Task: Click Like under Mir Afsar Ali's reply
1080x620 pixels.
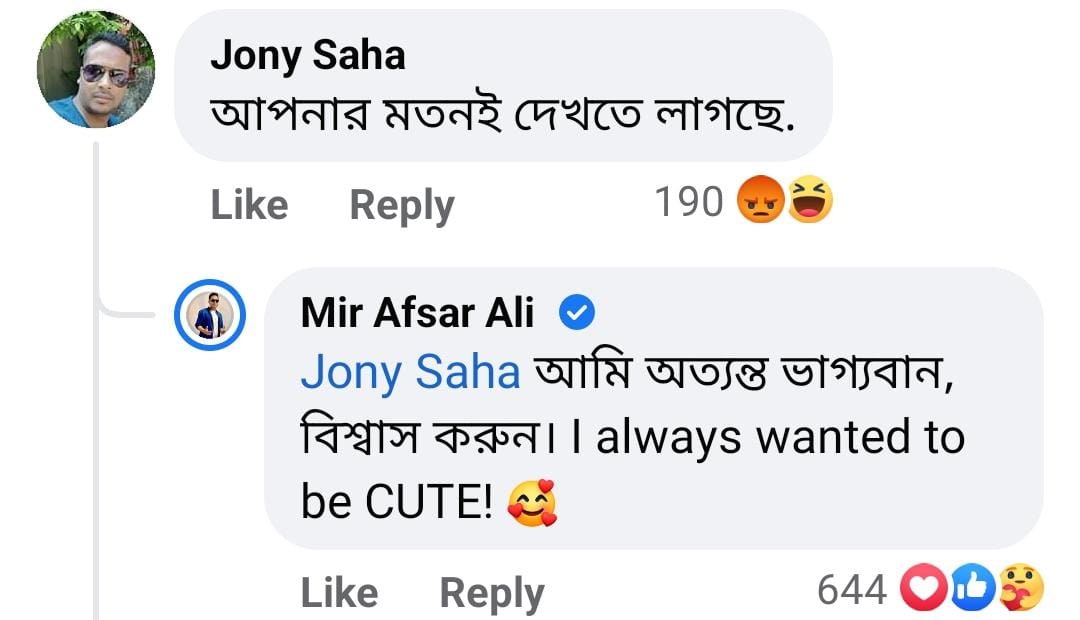Action: (x=339, y=592)
